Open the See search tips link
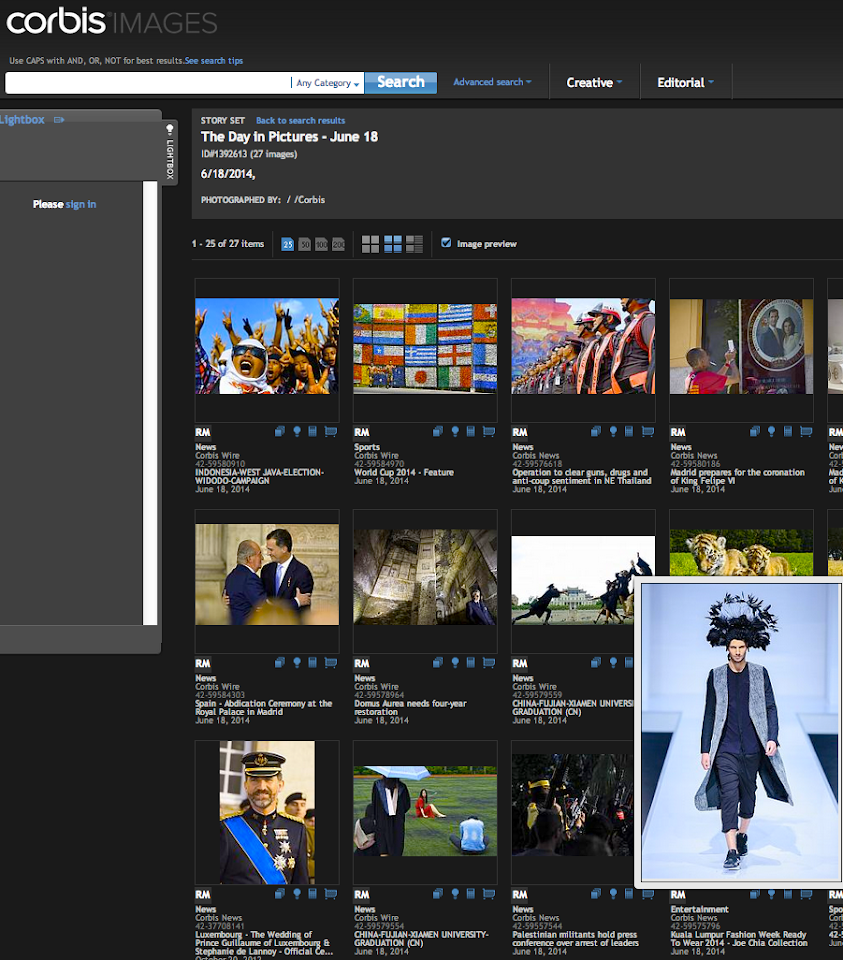Viewport: 843px width, 960px height. [x=214, y=61]
